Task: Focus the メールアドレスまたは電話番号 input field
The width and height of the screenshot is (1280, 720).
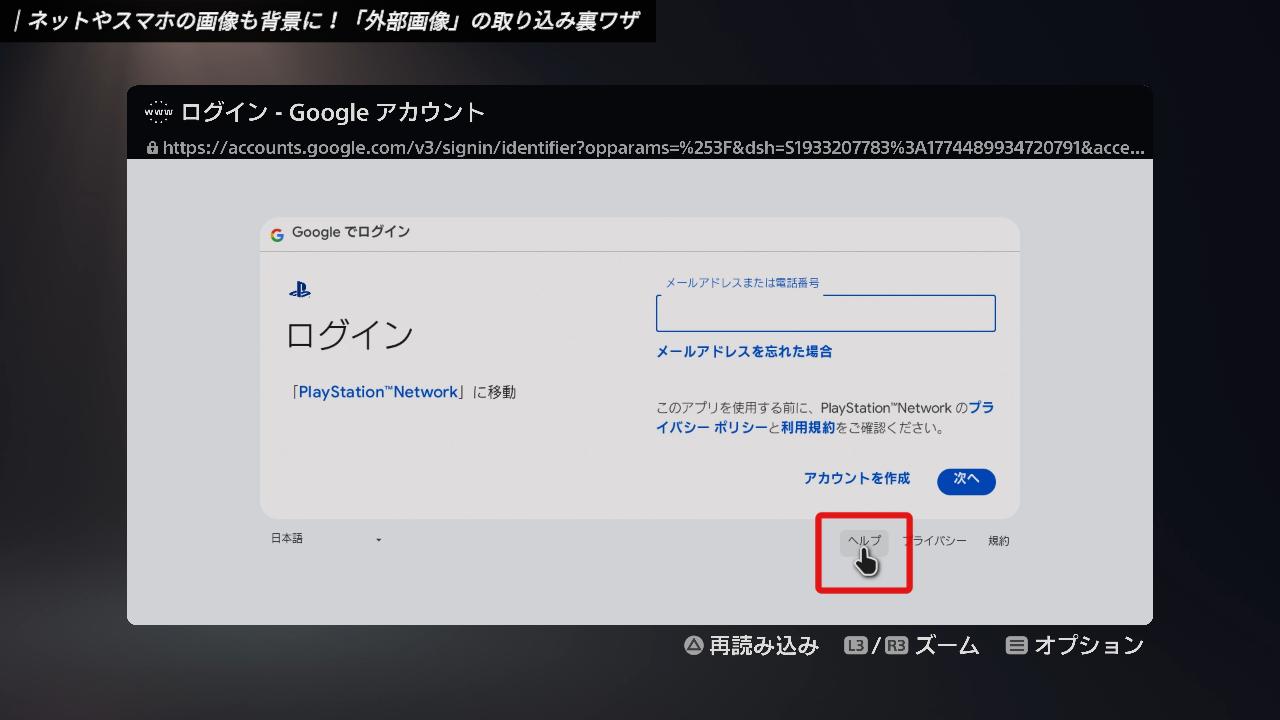Action: click(825, 313)
